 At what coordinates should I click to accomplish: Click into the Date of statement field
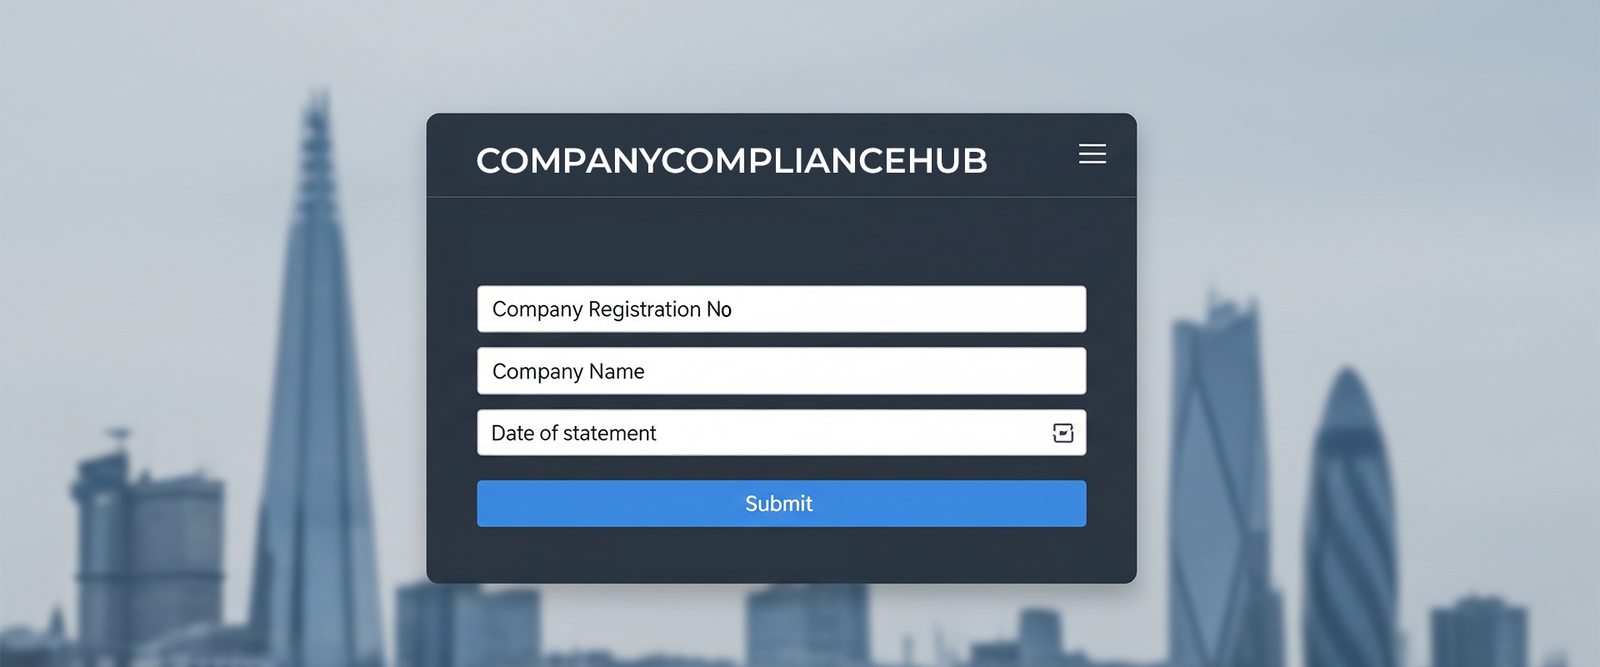(760, 433)
